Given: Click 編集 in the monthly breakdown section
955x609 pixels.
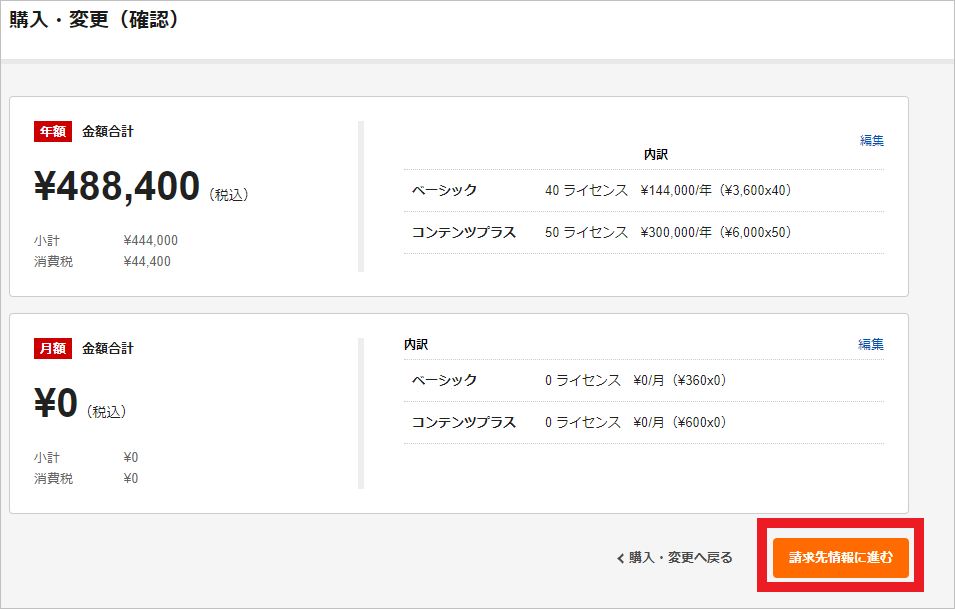Looking at the screenshot, I should pos(871,344).
